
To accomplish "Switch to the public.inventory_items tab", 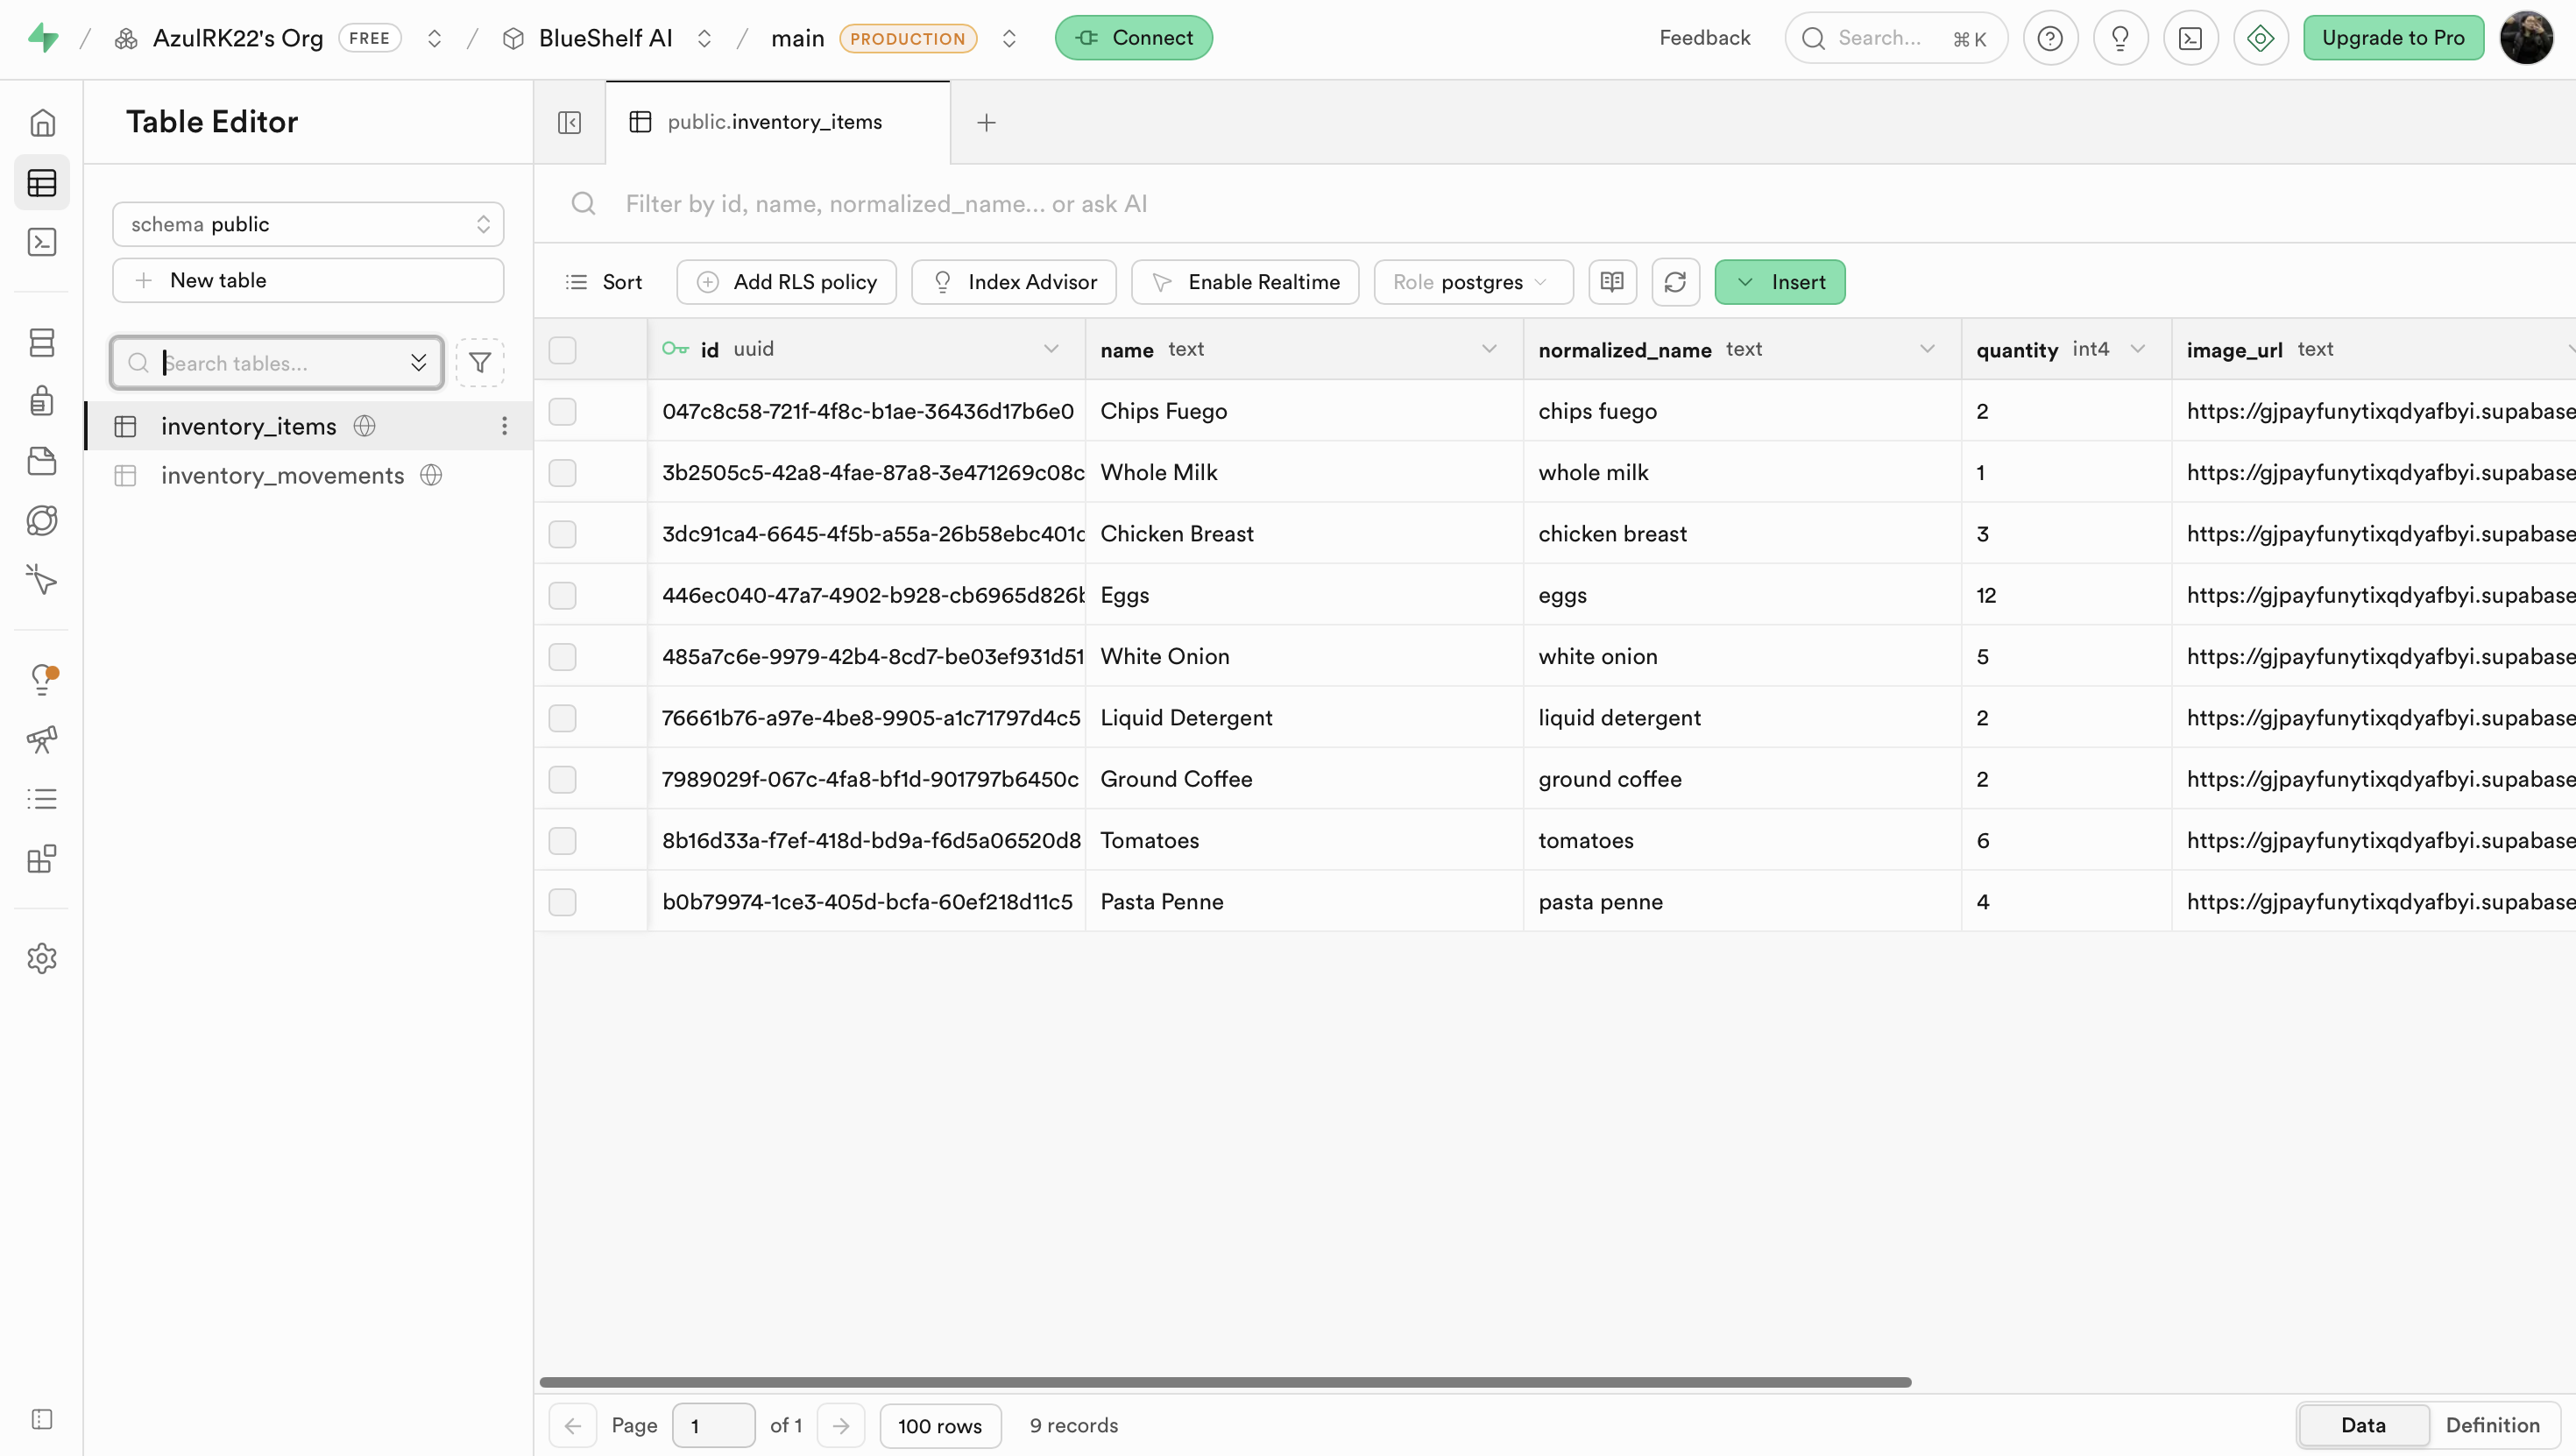I will pos(777,122).
